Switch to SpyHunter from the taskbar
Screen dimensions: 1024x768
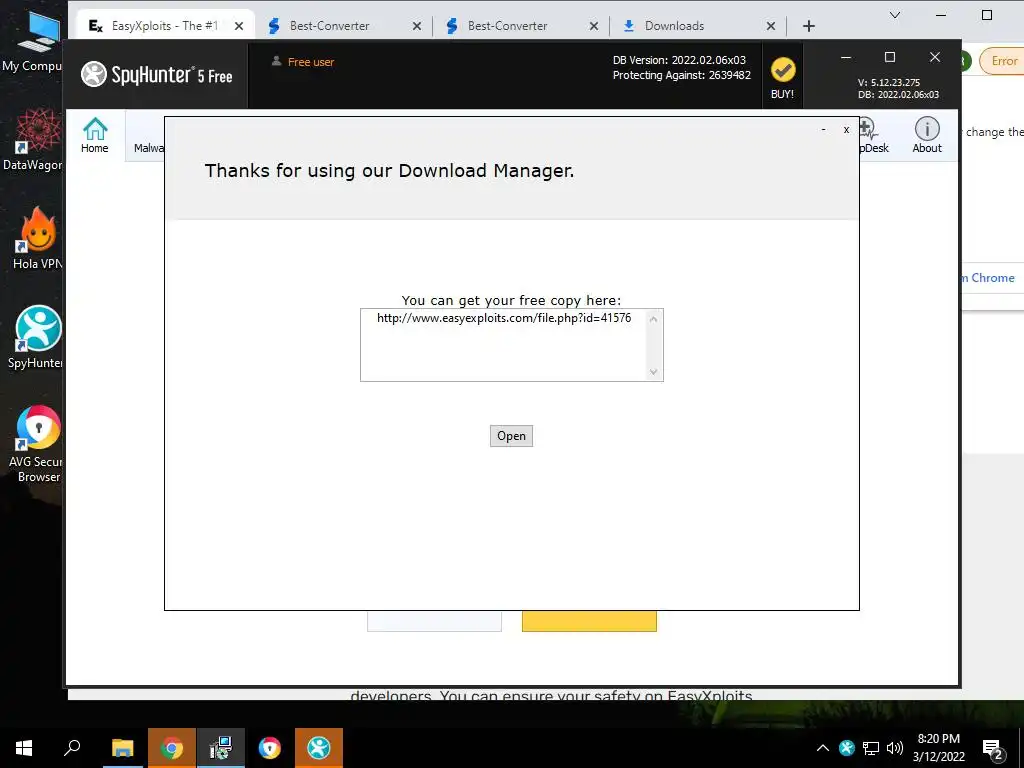click(x=319, y=748)
